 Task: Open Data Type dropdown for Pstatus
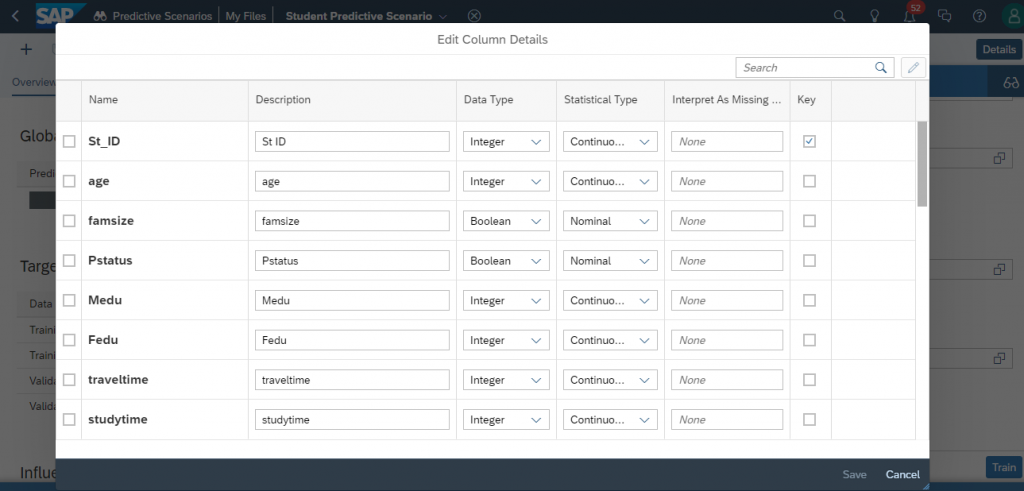[506, 261]
